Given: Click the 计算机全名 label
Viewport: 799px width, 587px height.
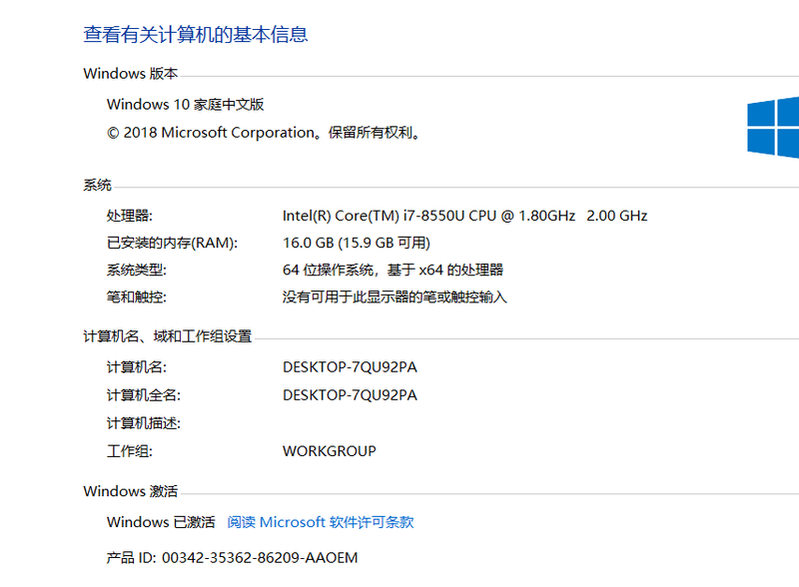Looking at the screenshot, I should coord(144,395).
